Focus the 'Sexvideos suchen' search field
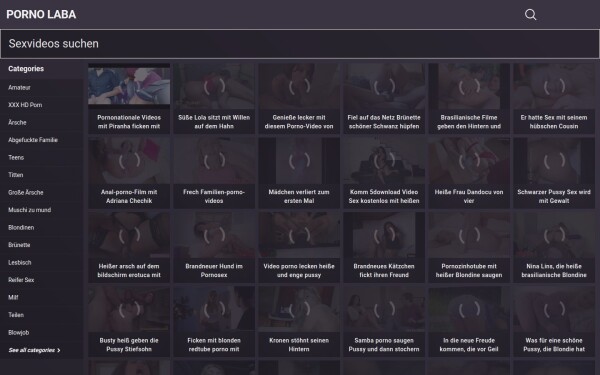Screen dimensions: 600x375 click(300, 44)
